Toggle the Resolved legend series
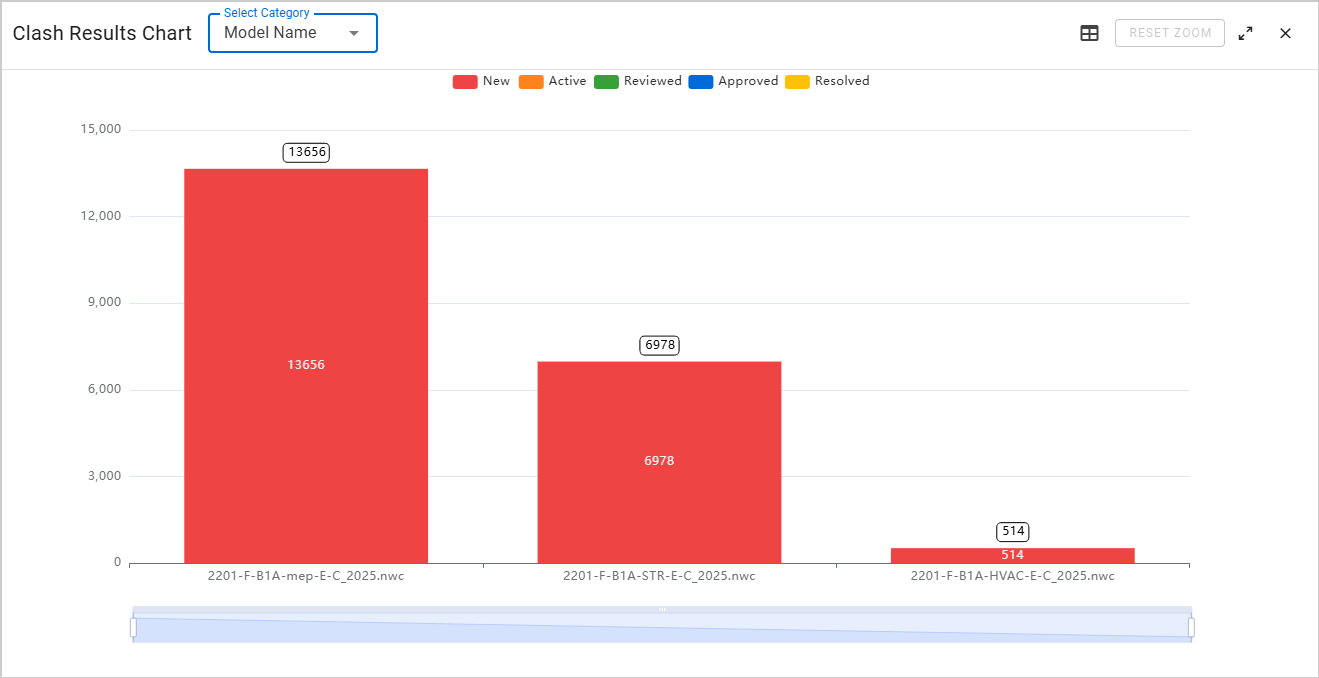1319x678 pixels. pyautogui.click(x=827, y=81)
